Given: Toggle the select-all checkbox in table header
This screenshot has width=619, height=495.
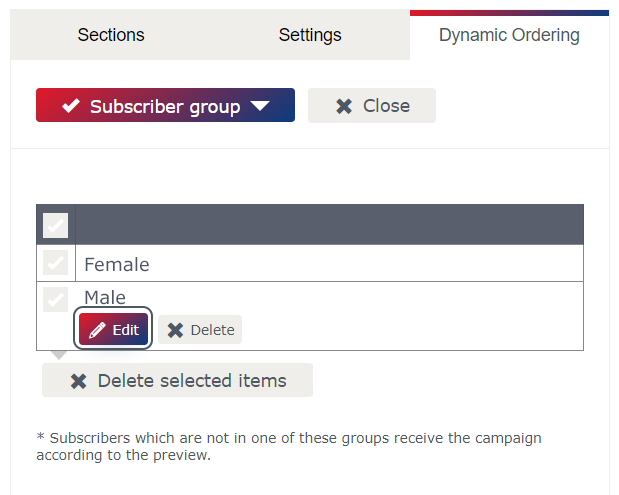Looking at the screenshot, I should 55,225.
